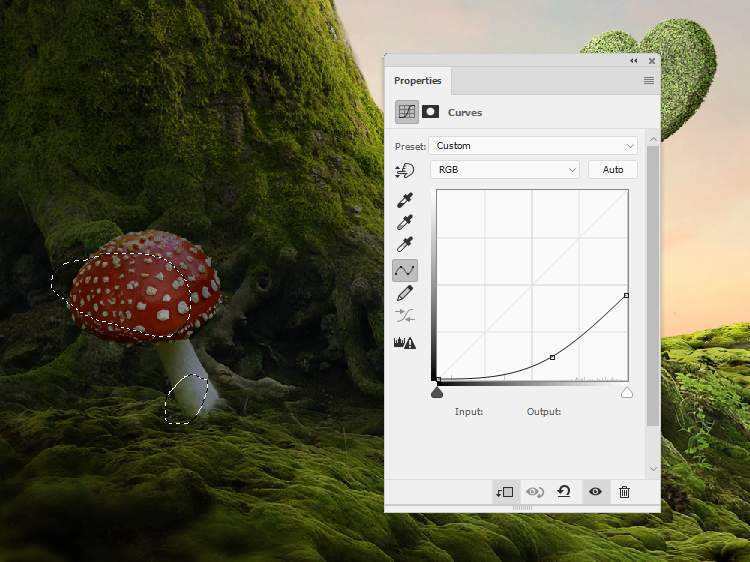Screen dimensions: 750x562
Task: Pick the white point eyedropper
Action: click(405, 246)
